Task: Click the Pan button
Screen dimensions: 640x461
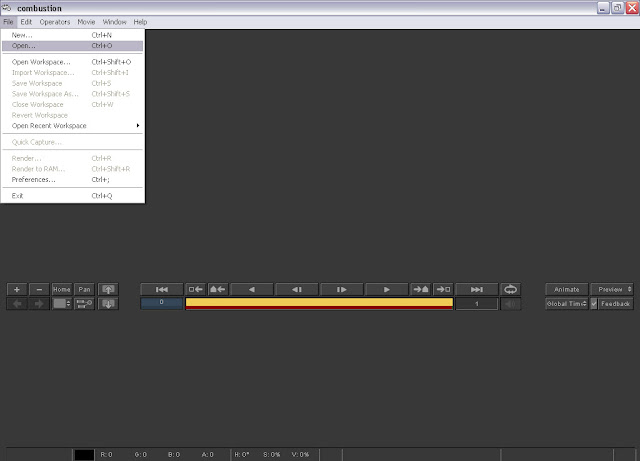Action: pos(84,290)
